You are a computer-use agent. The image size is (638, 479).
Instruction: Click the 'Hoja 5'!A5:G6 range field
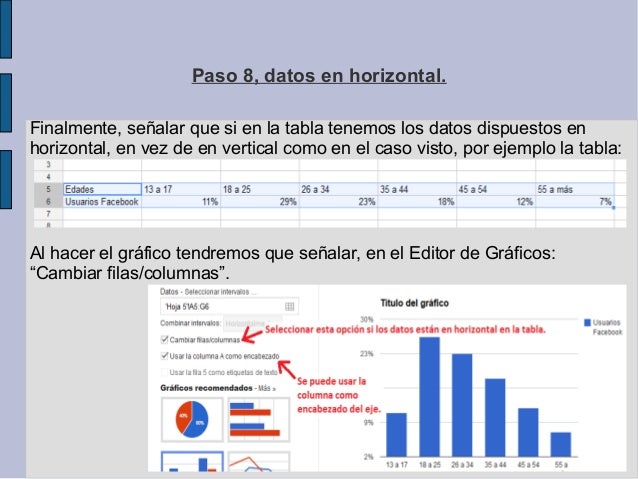(229, 306)
